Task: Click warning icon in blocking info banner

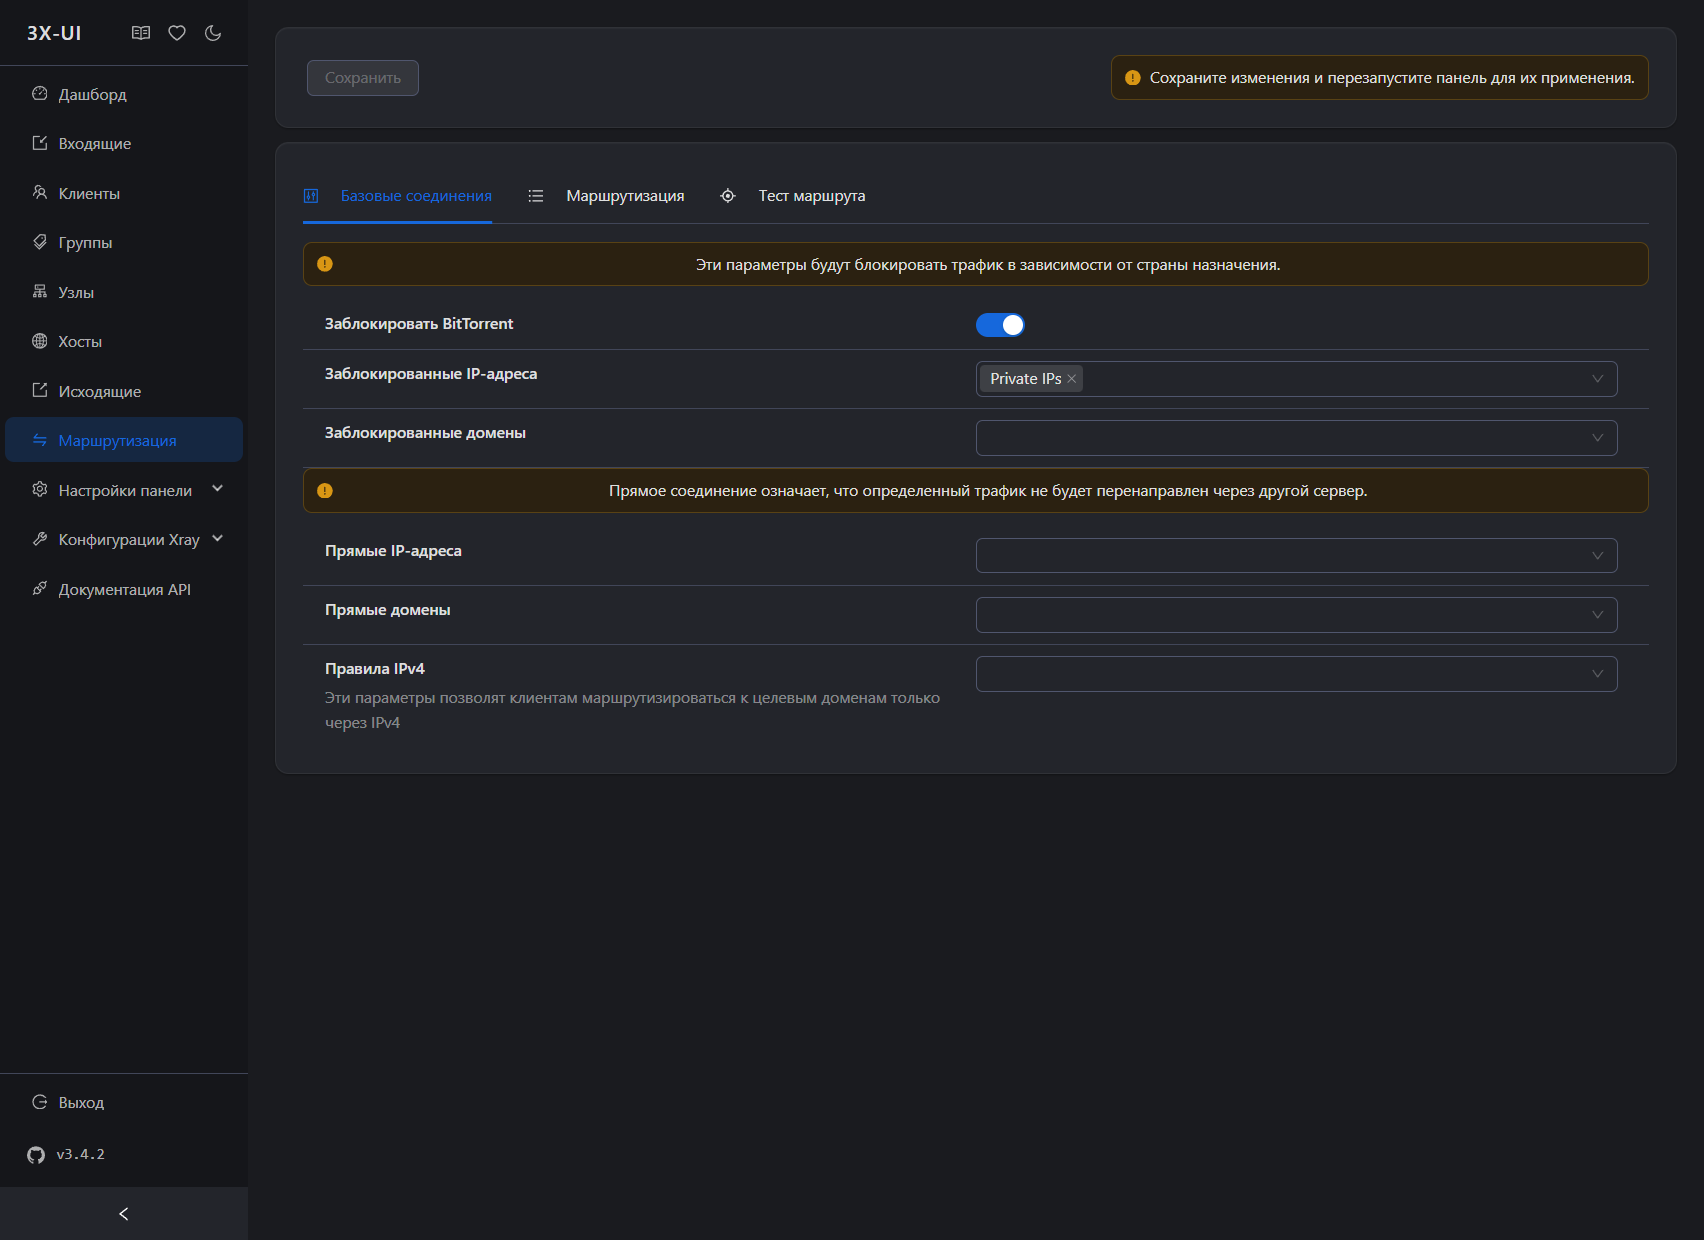Action: (x=325, y=264)
